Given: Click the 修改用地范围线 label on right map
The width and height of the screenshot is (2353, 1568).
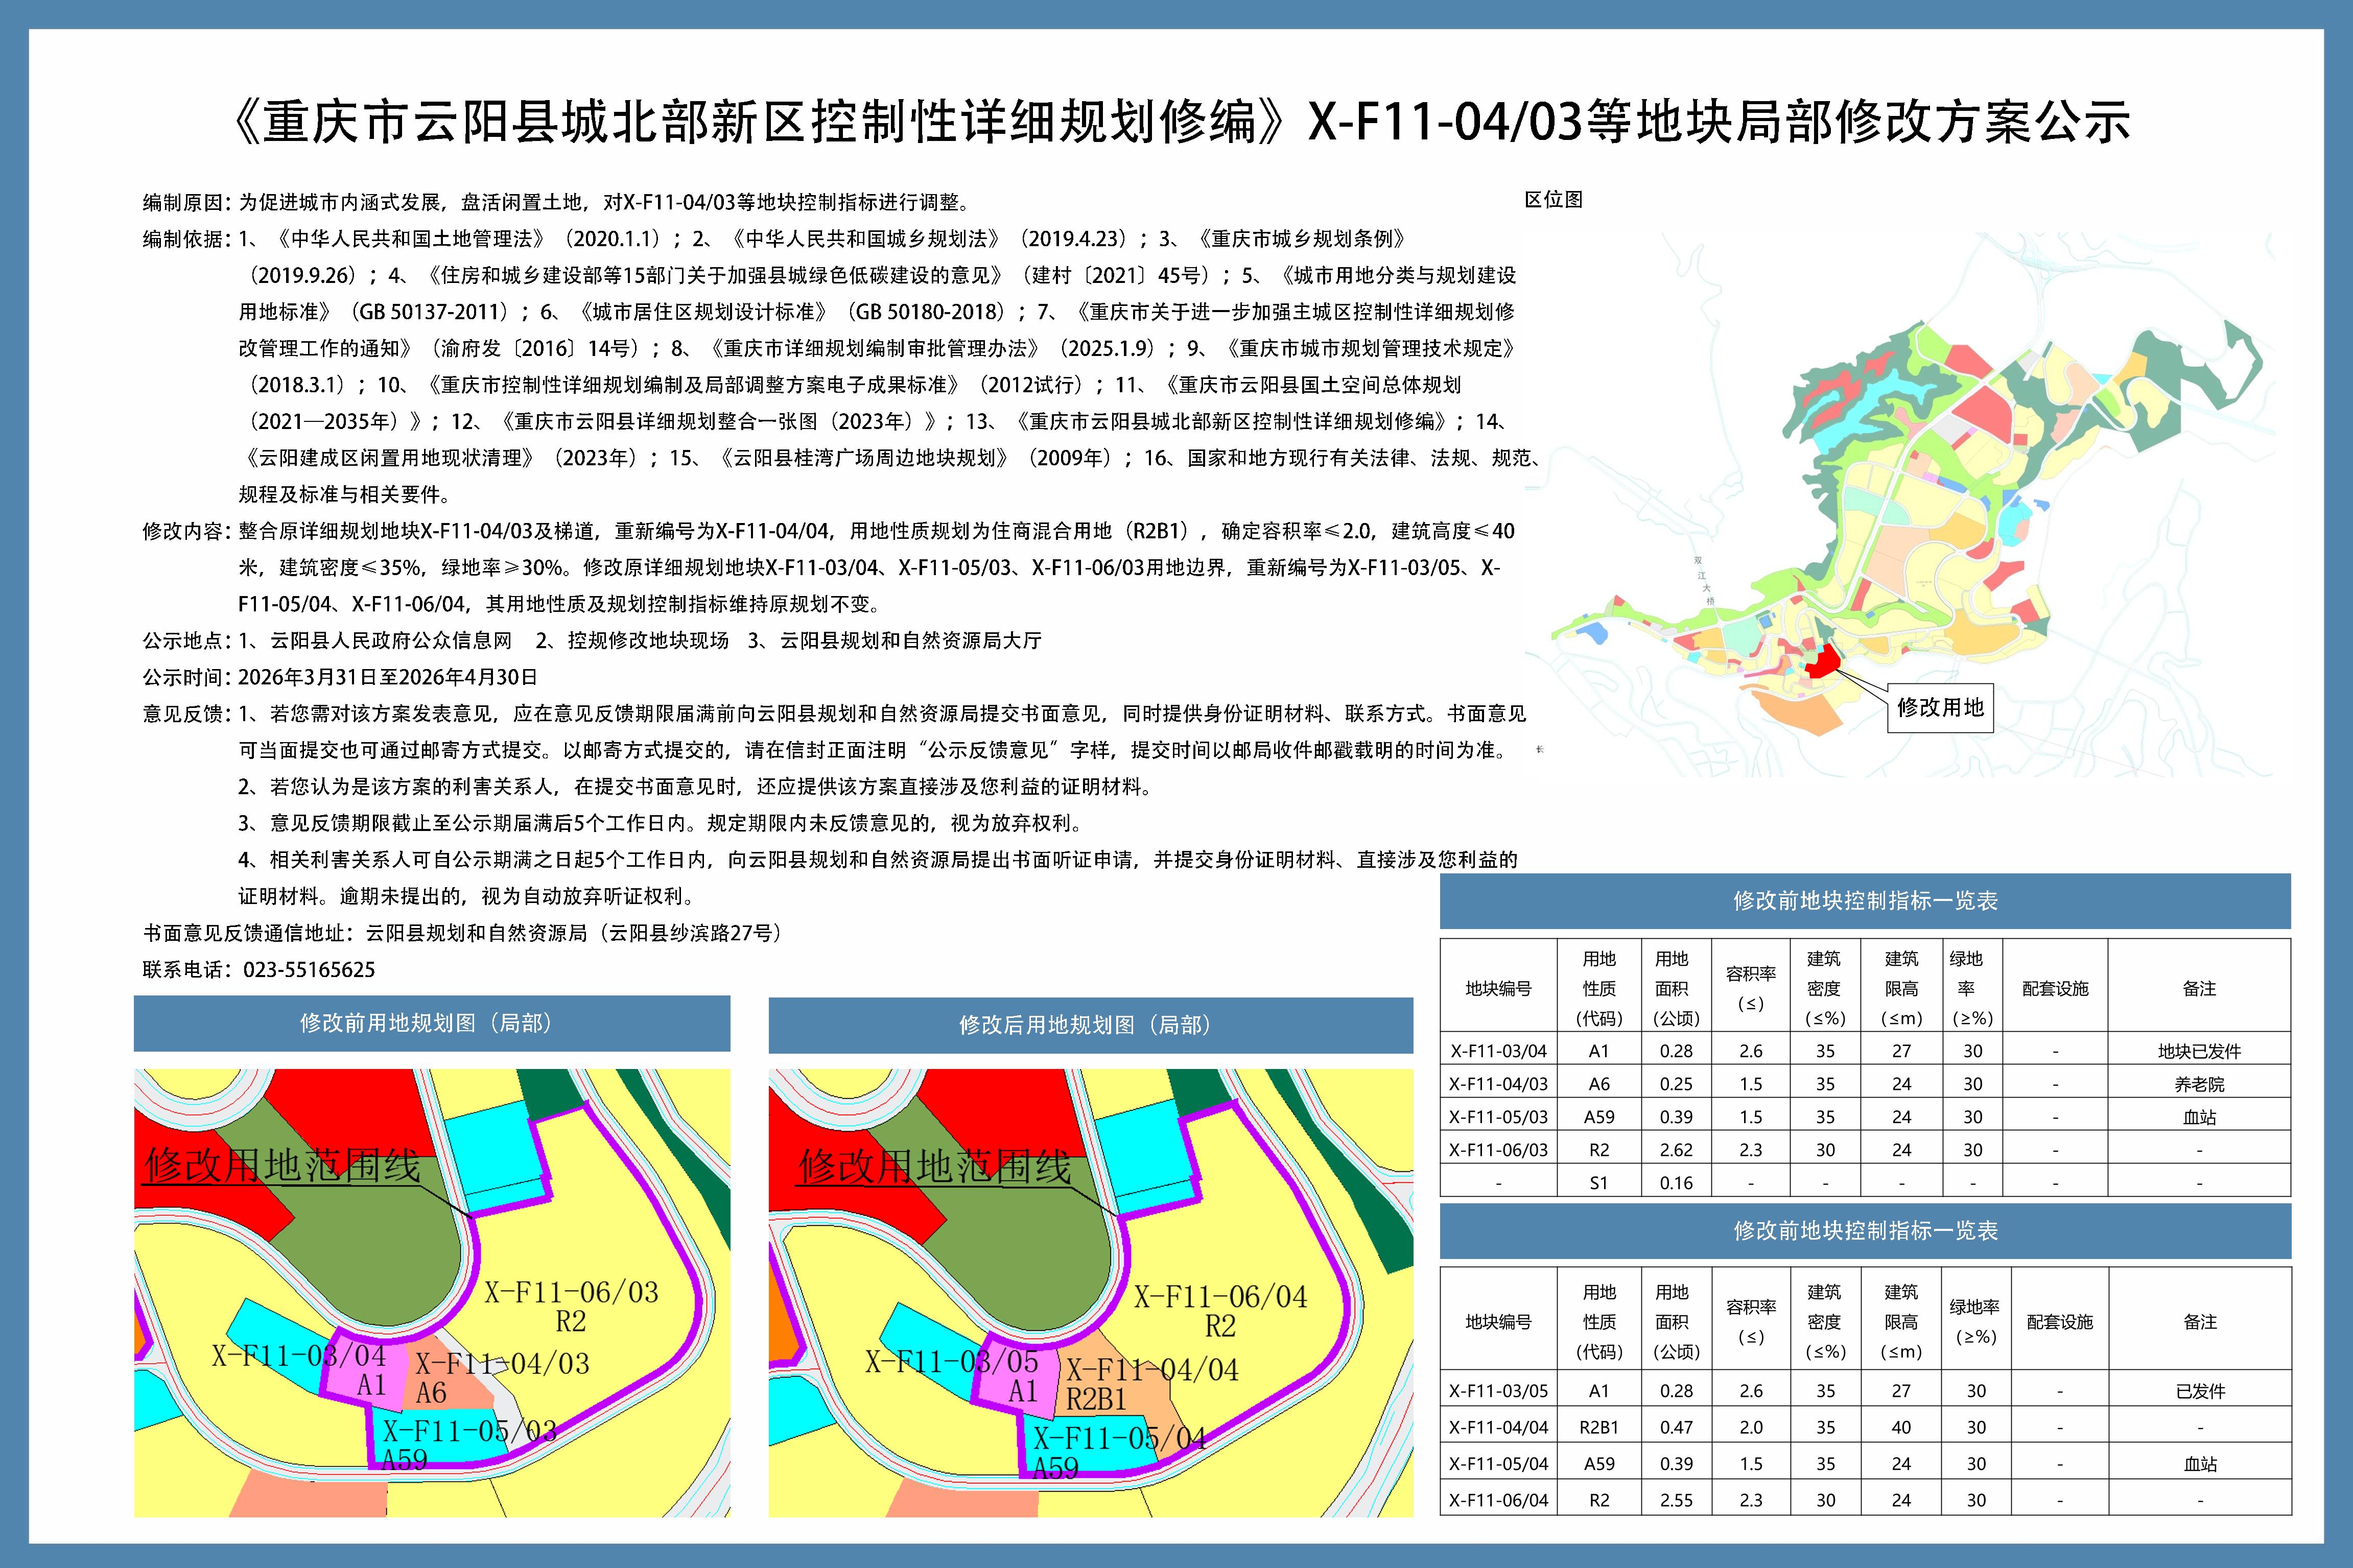Looking at the screenshot, I should (934, 1166).
